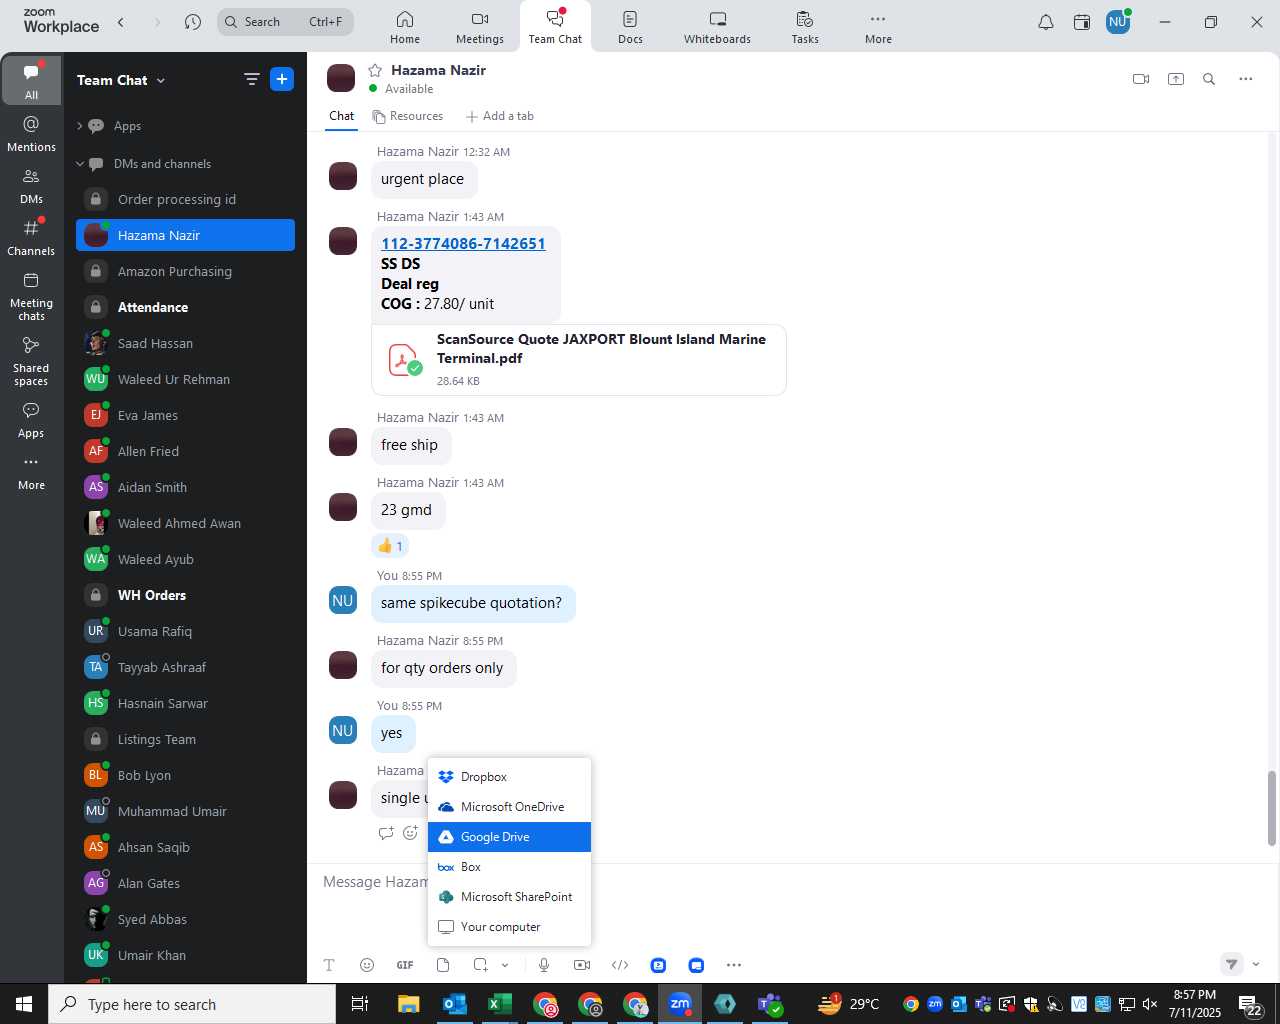Open Windows Start menu
The image size is (1280, 1024).
[24, 1004]
